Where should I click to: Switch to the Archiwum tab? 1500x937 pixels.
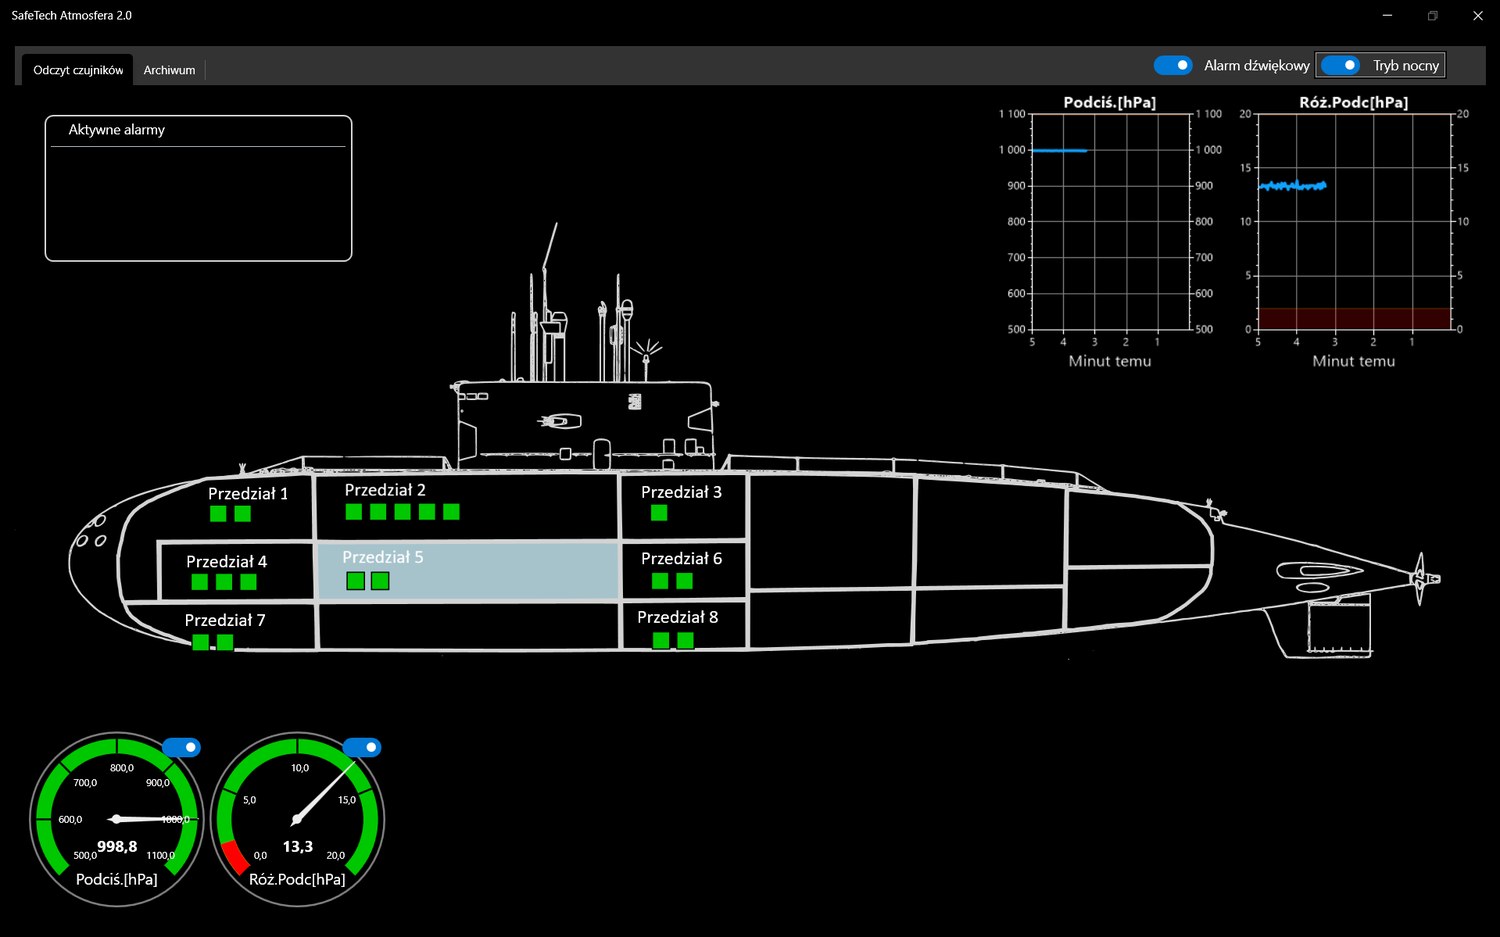(169, 70)
